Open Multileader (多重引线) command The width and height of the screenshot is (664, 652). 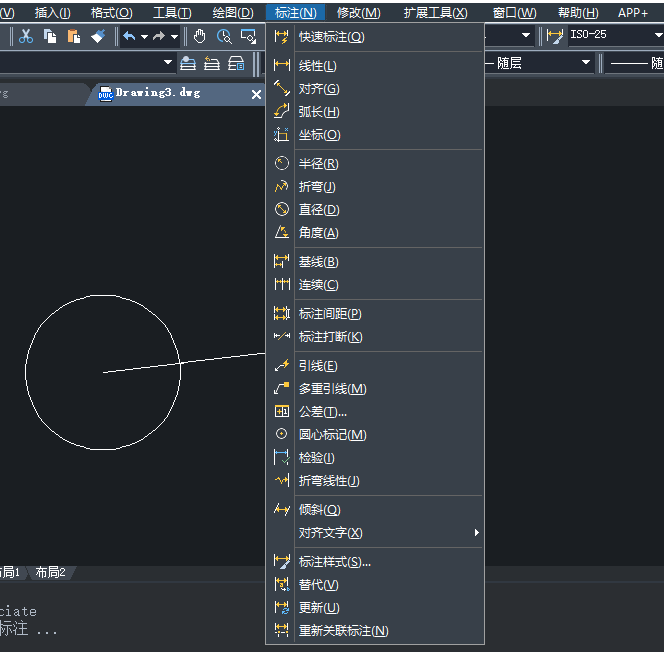pyautogui.click(x=332, y=389)
